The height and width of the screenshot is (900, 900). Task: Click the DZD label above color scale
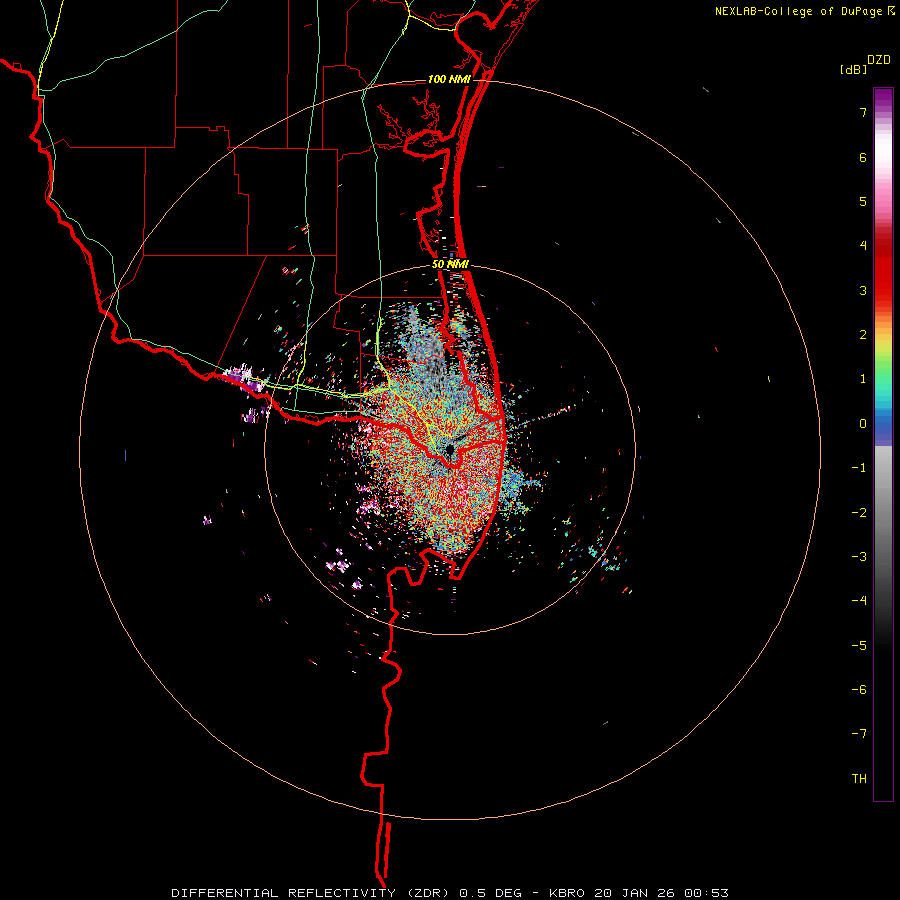879,60
